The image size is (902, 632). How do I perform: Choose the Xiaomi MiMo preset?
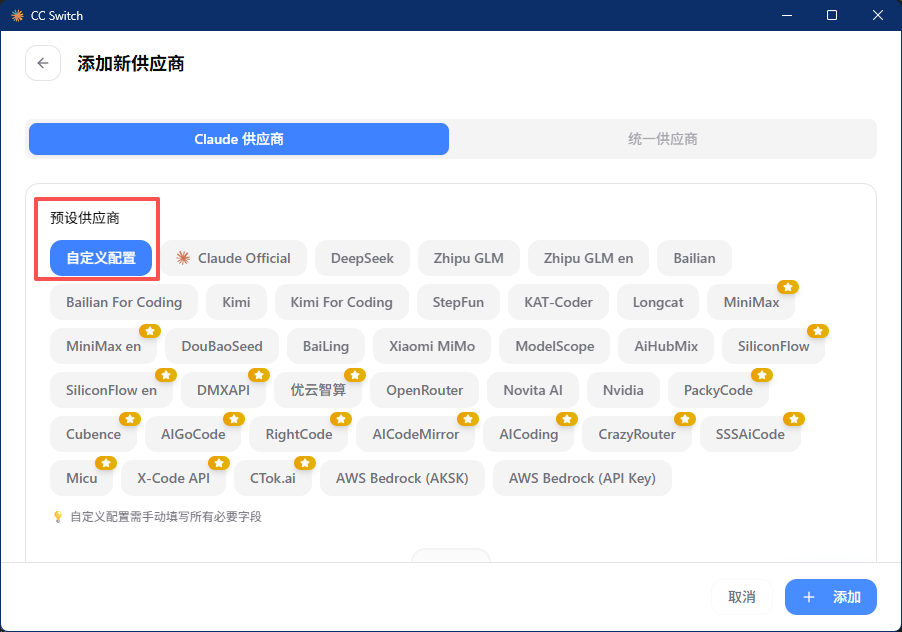tap(432, 346)
